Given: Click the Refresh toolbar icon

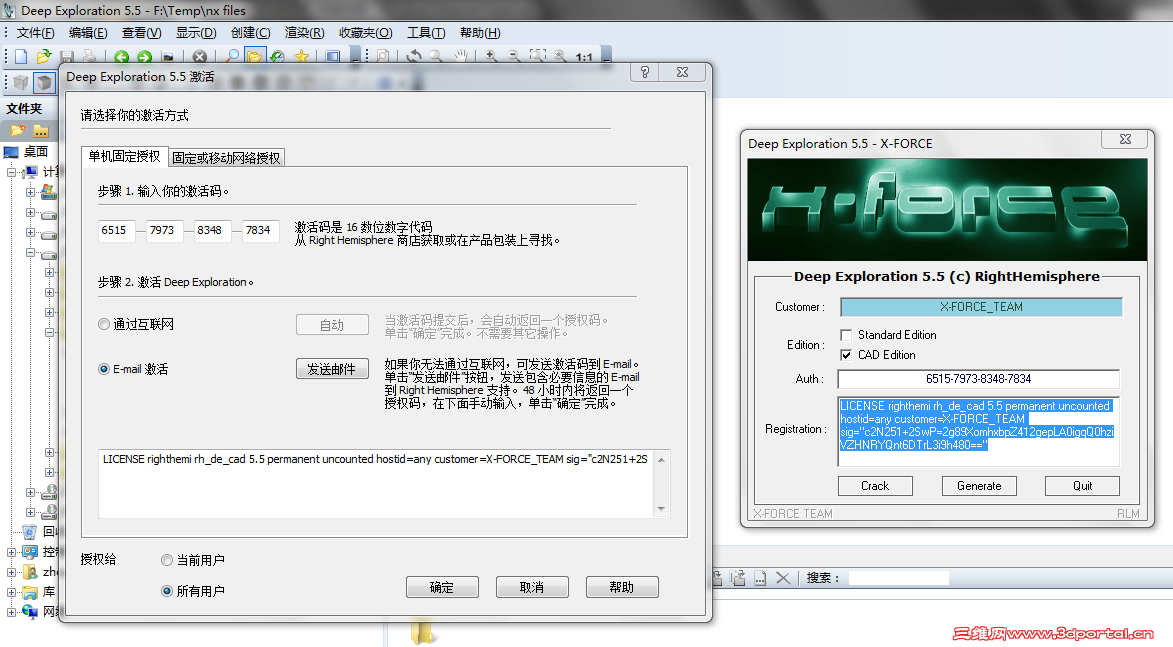Looking at the screenshot, I should pos(278,56).
